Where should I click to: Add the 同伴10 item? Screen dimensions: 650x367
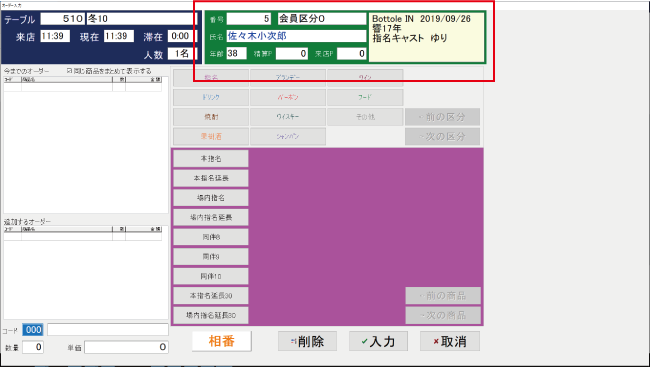coord(211,276)
